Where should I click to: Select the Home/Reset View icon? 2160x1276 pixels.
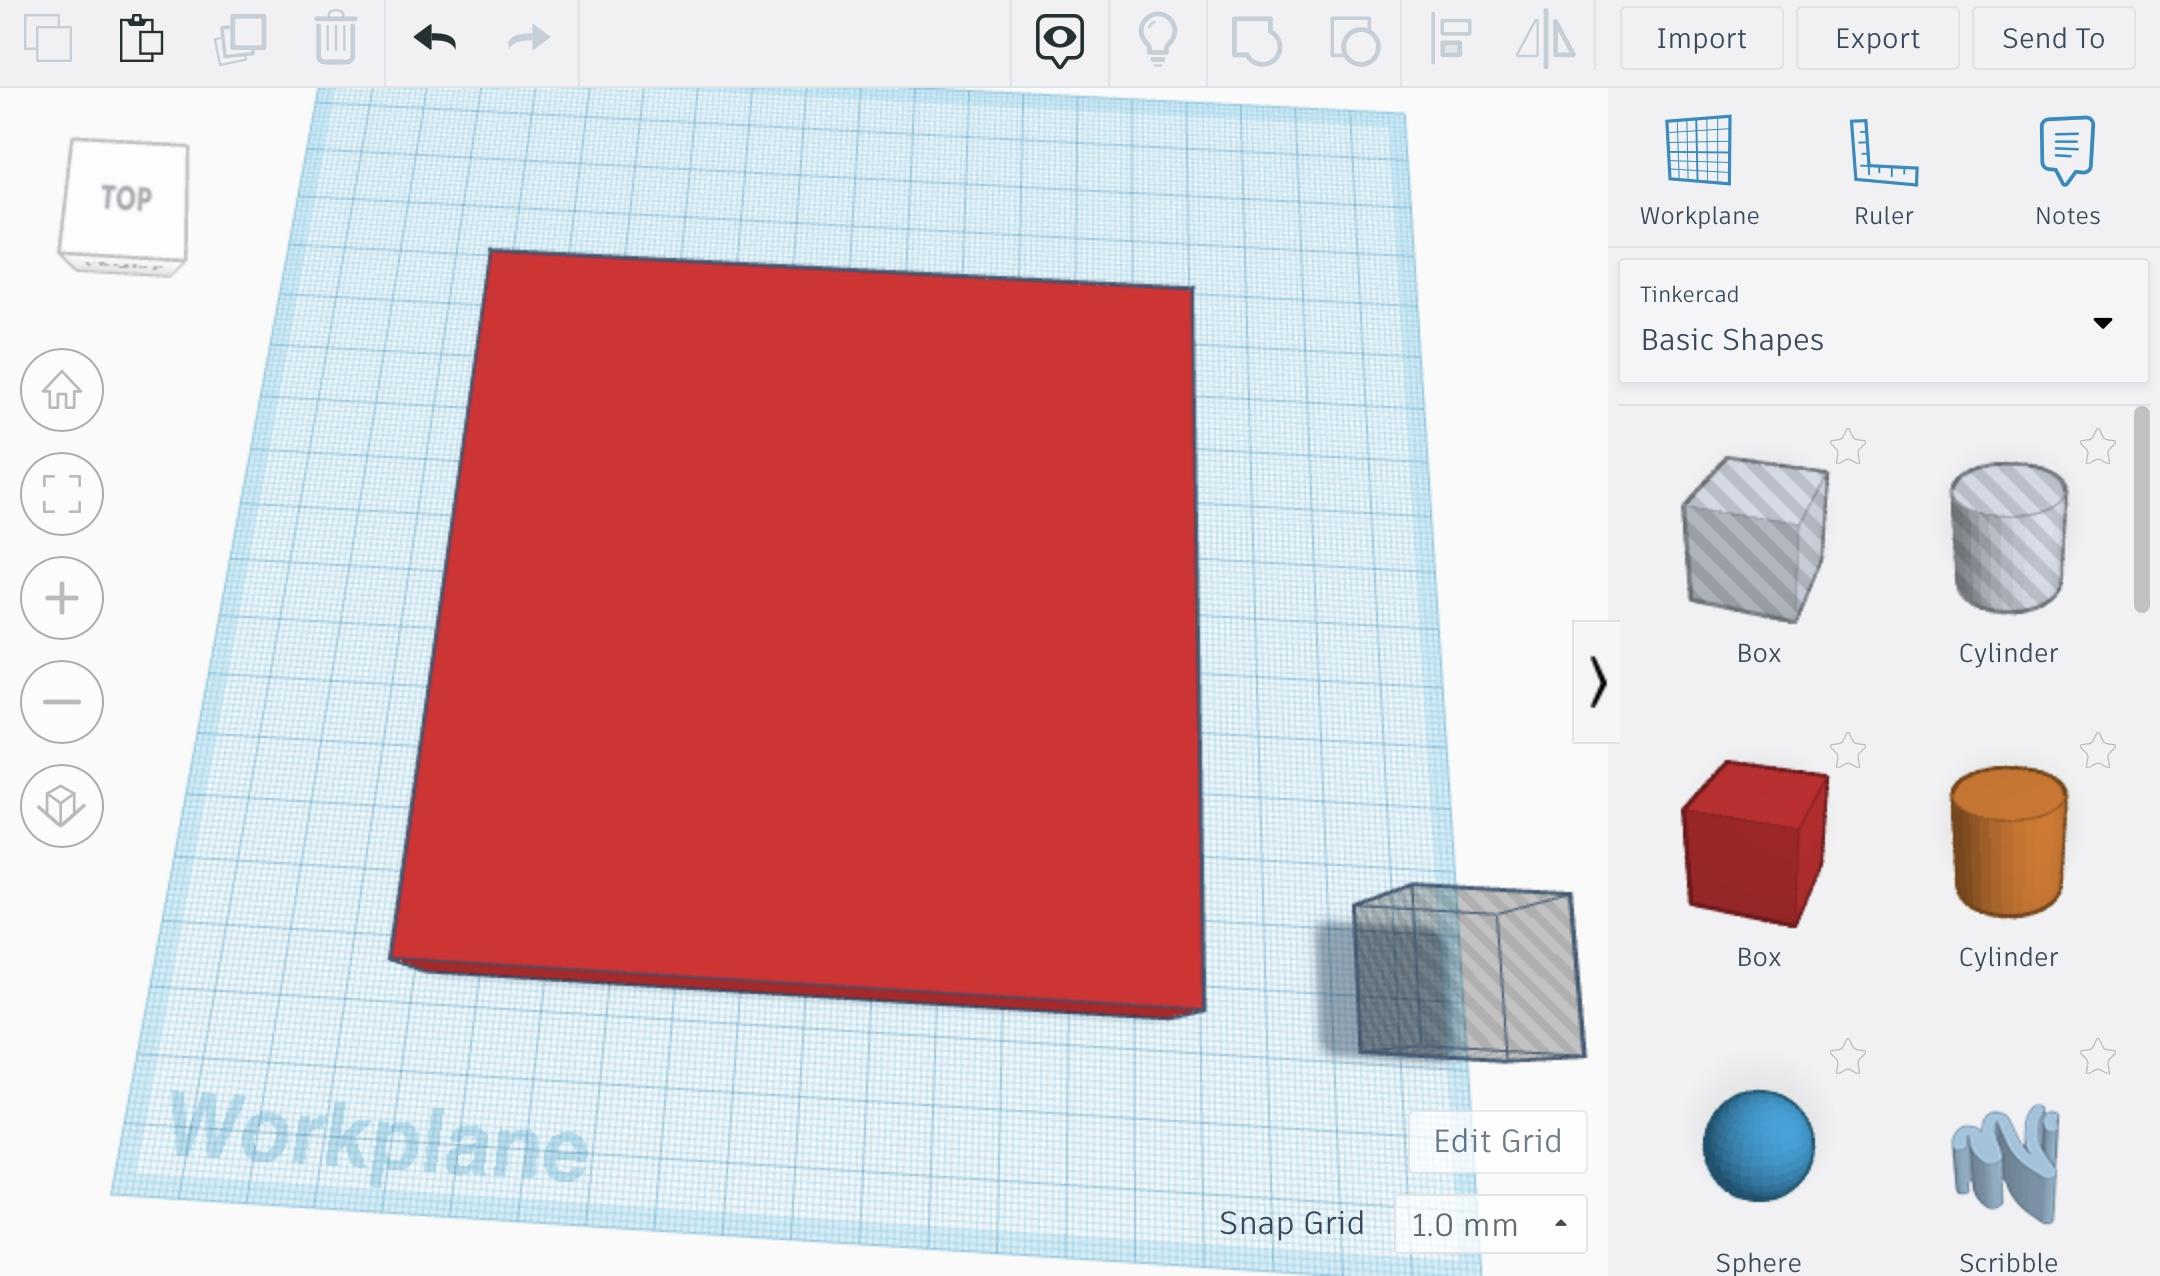(x=61, y=389)
